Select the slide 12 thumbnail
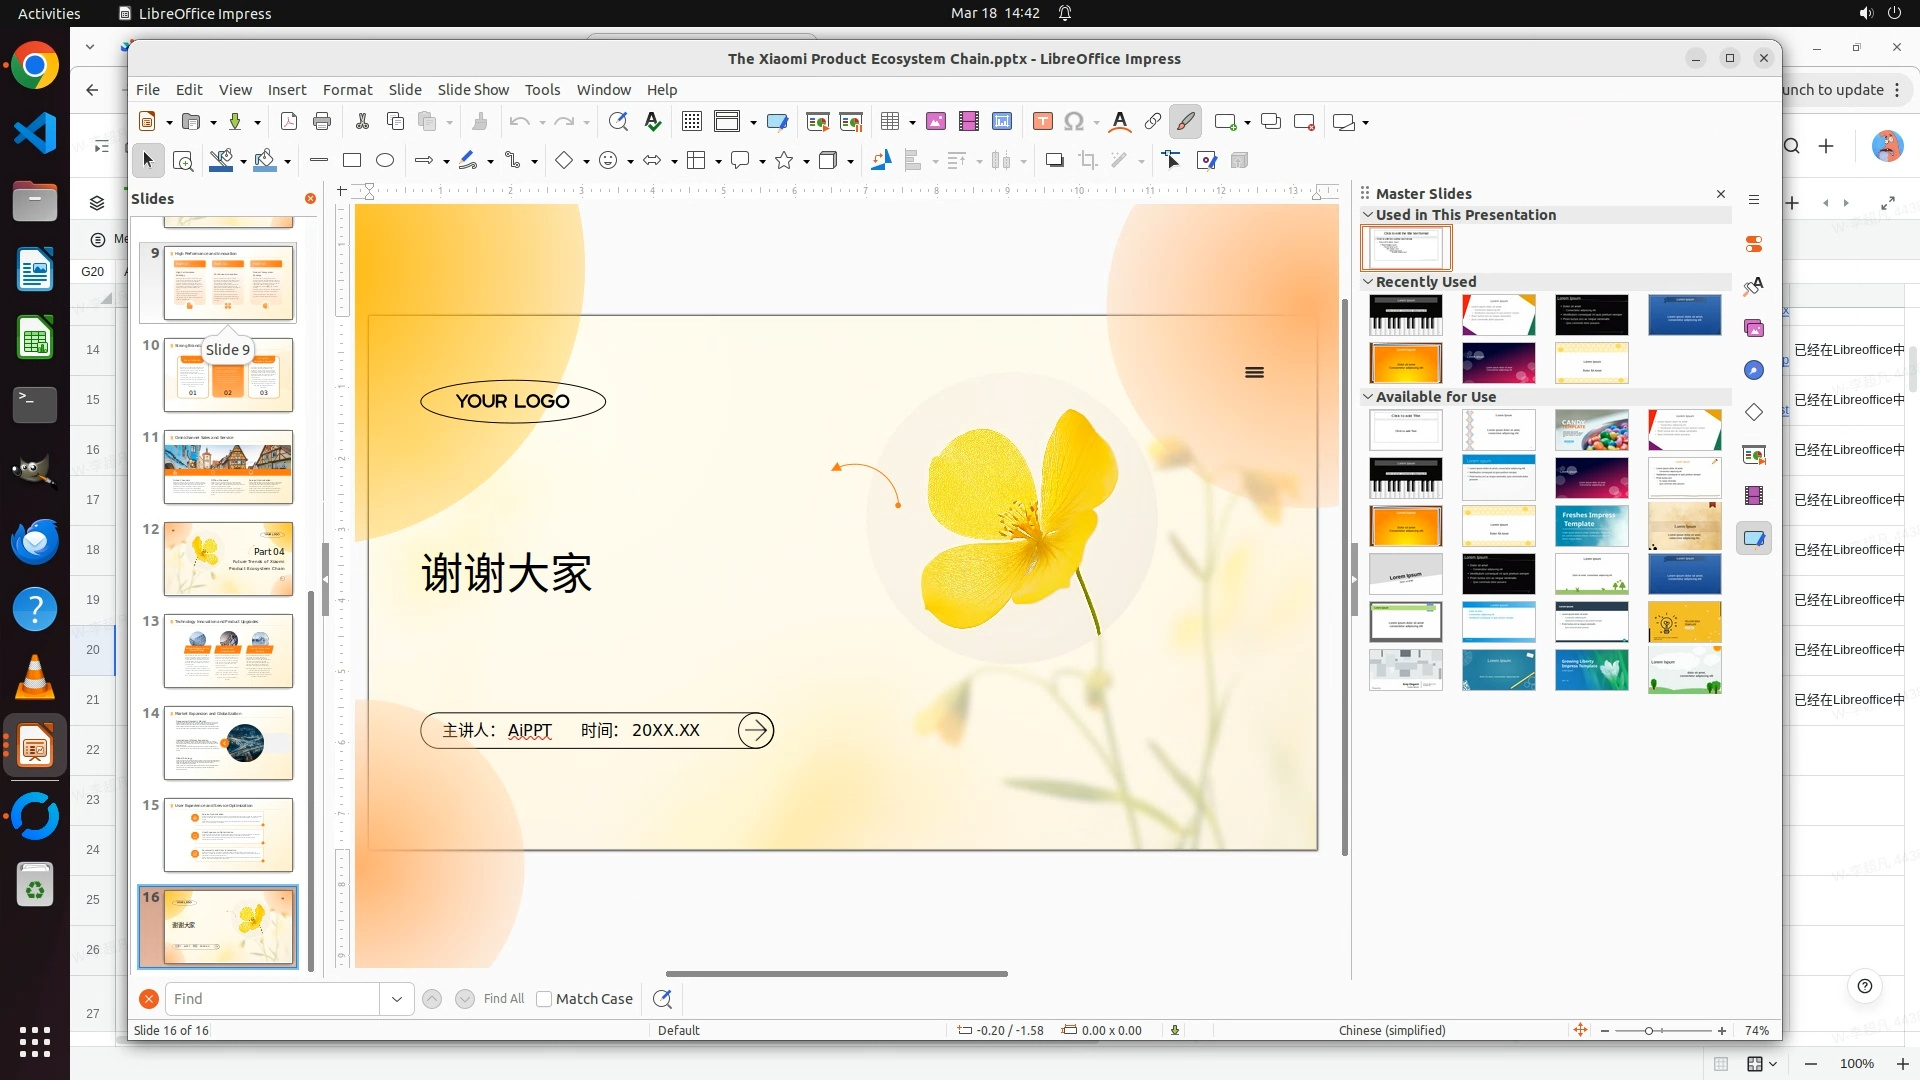Image resolution: width=1920 pixels, height=1080 pixels. click(x=228, y=559)
